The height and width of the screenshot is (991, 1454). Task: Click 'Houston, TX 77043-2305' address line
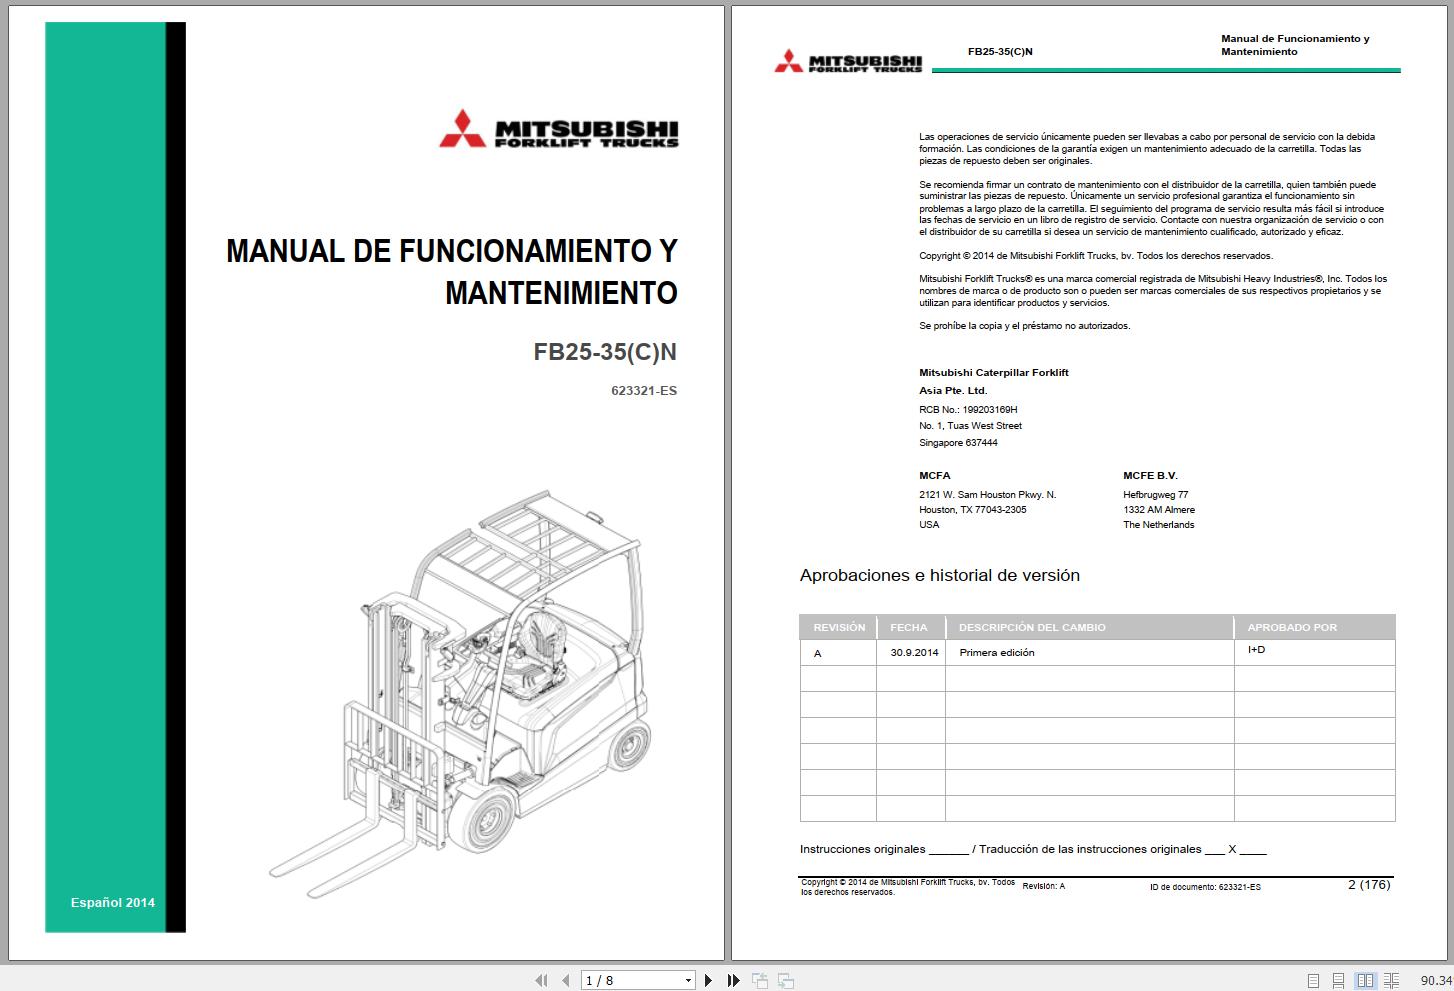[x=973, y=509]
